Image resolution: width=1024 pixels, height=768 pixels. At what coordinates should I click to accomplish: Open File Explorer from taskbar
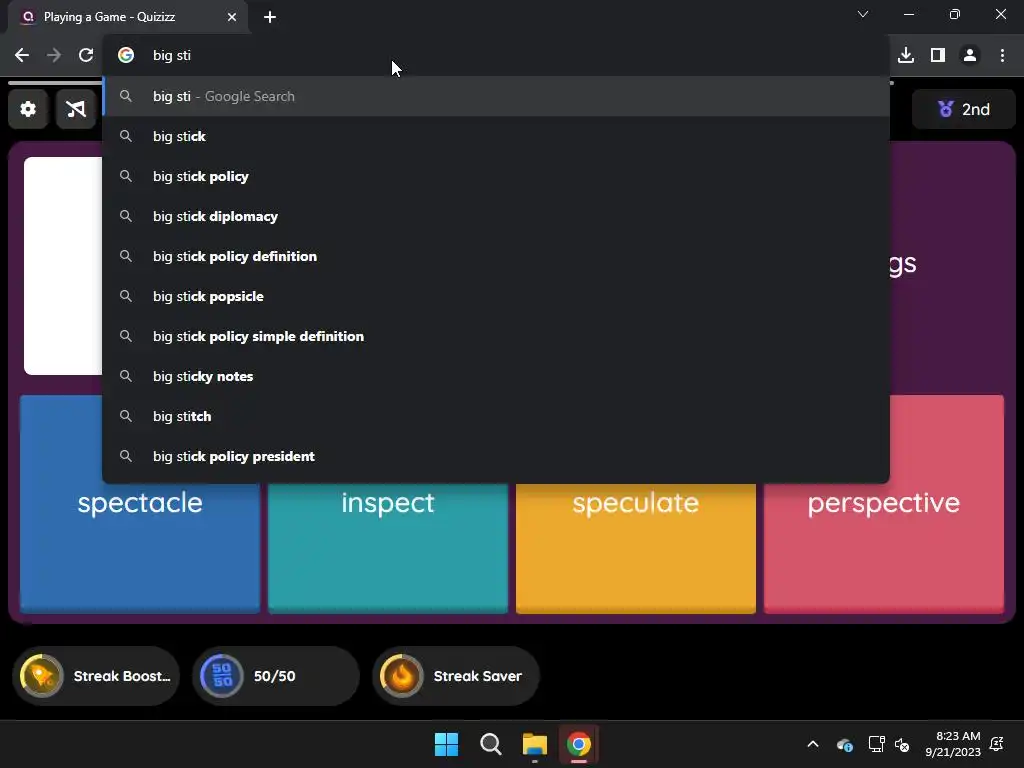tap(534, 744)
